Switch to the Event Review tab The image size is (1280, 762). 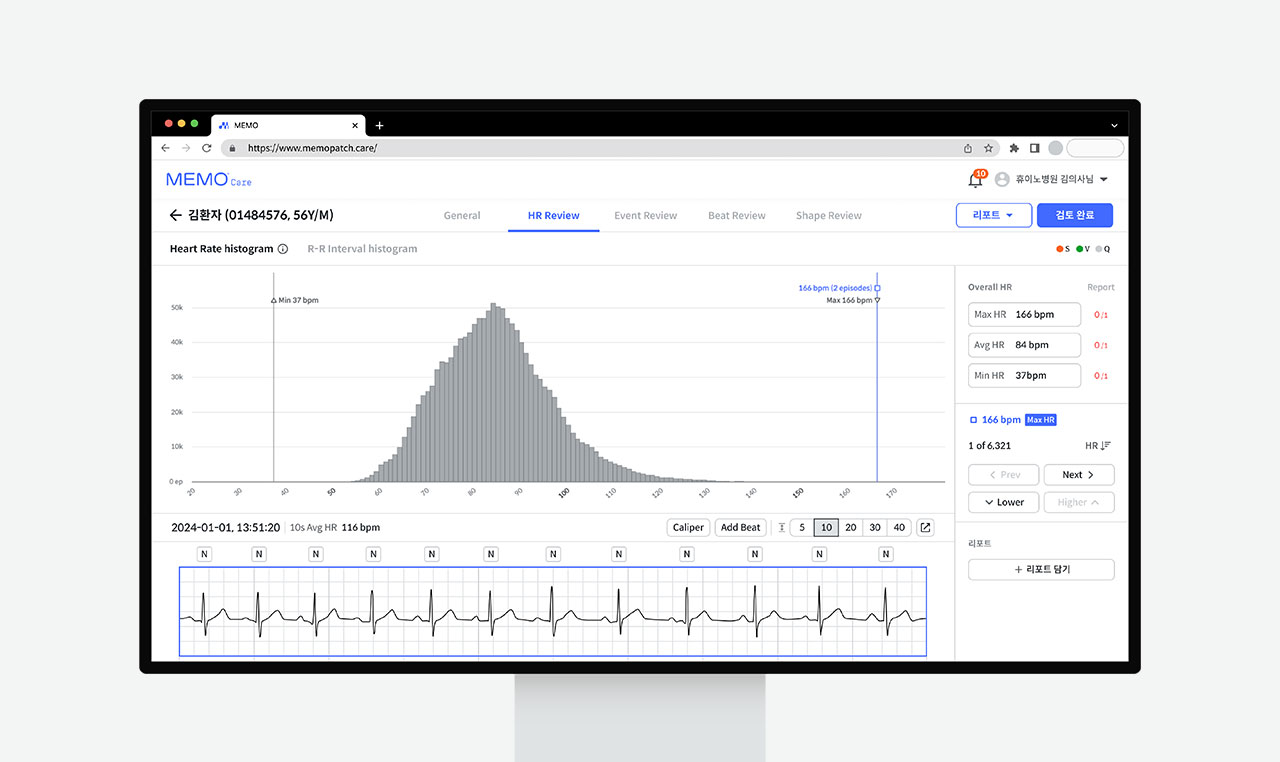pos(645,215)
